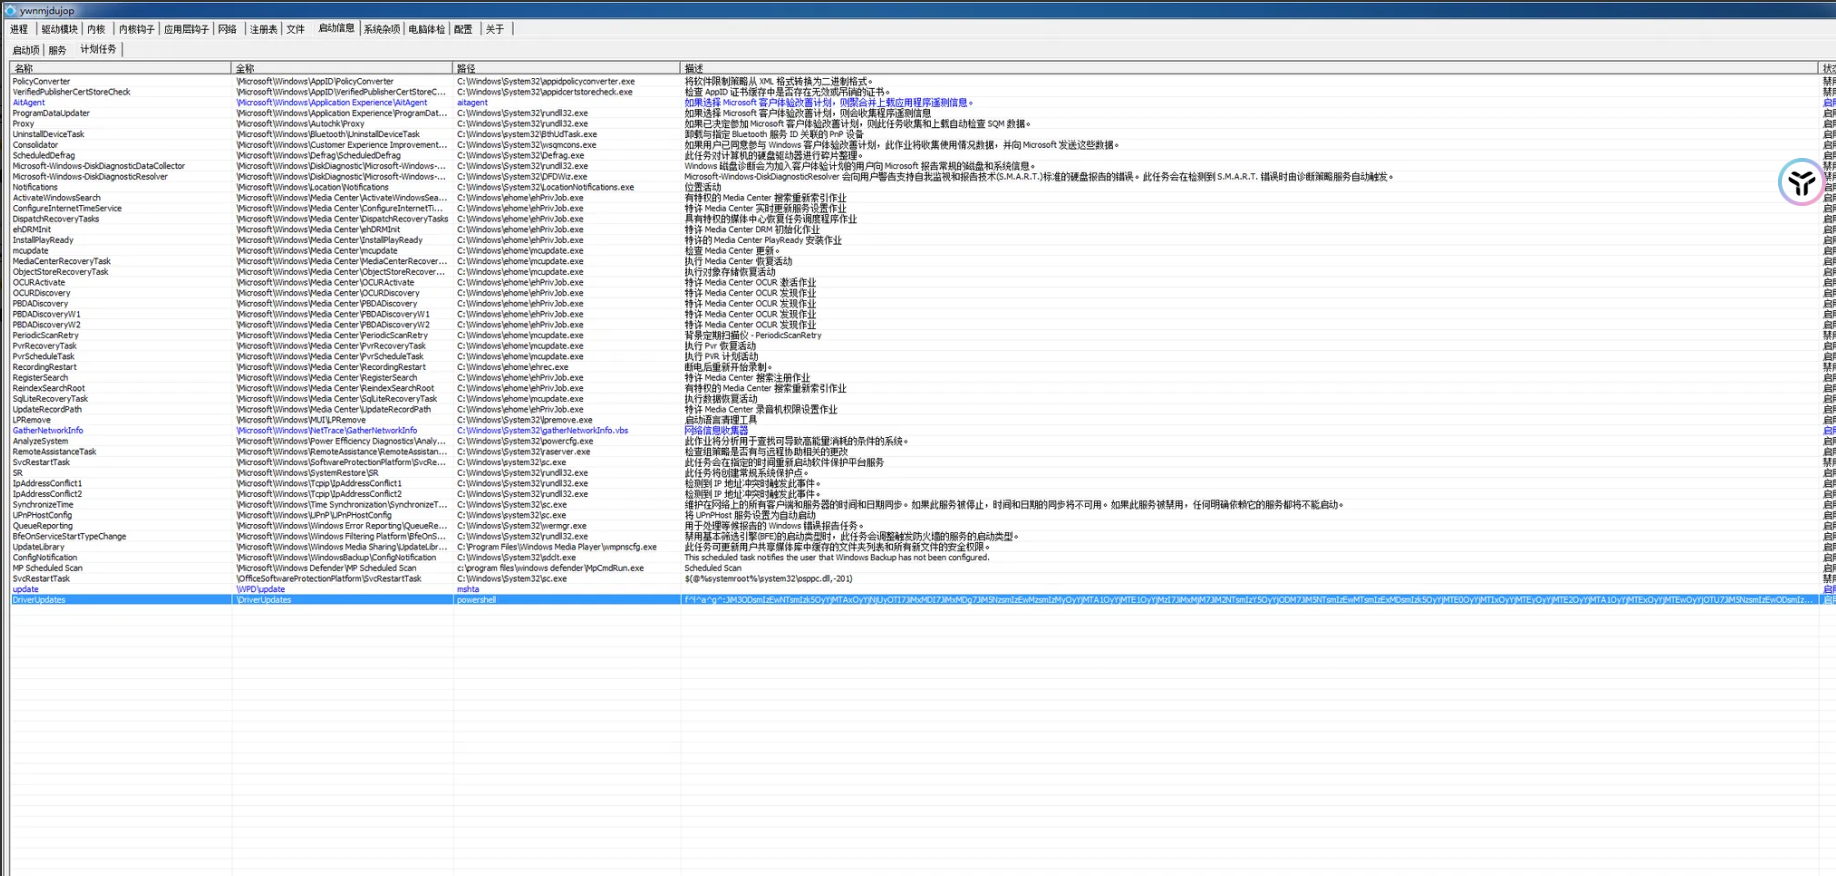Click the 'mshta' path cell
Viewport: 1836px width, 876px height.
(x=468, y=589)
